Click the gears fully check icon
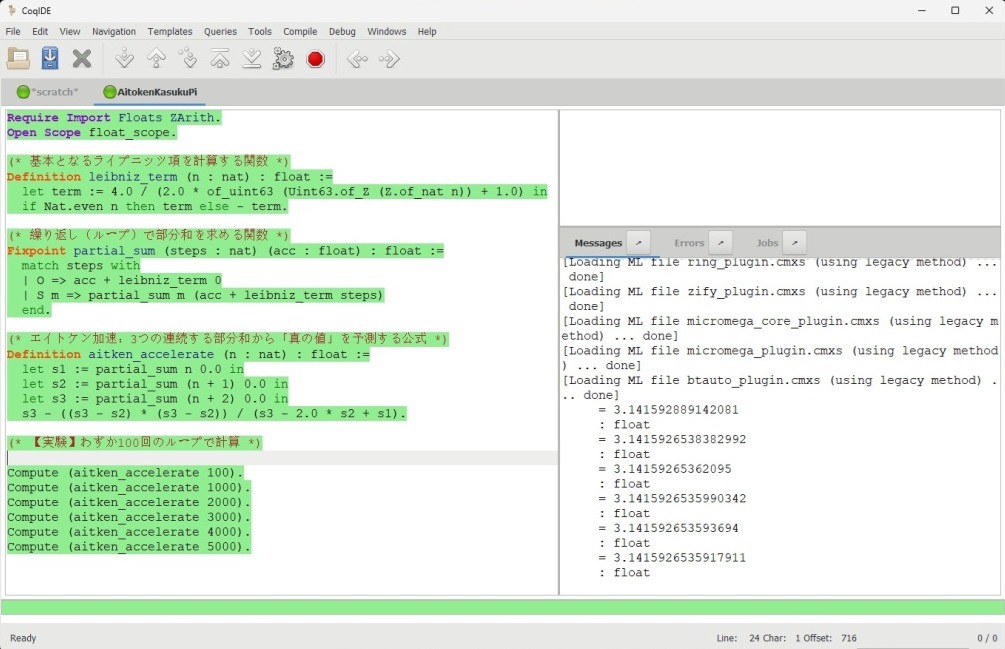The height and width of the screenshot is (649, 1005). (283, 59)
